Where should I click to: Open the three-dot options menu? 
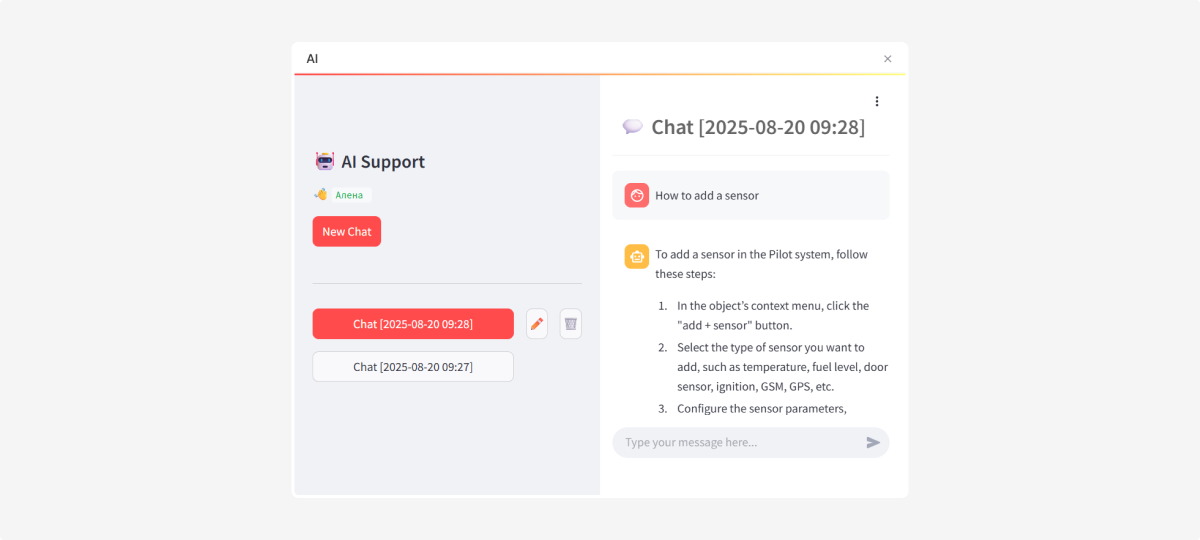[877, 101]
